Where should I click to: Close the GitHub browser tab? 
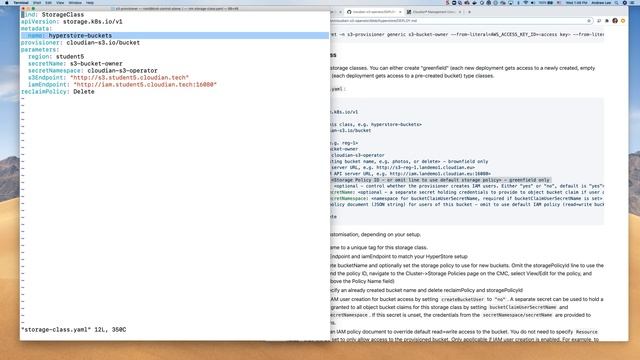[x=400, y=12]
